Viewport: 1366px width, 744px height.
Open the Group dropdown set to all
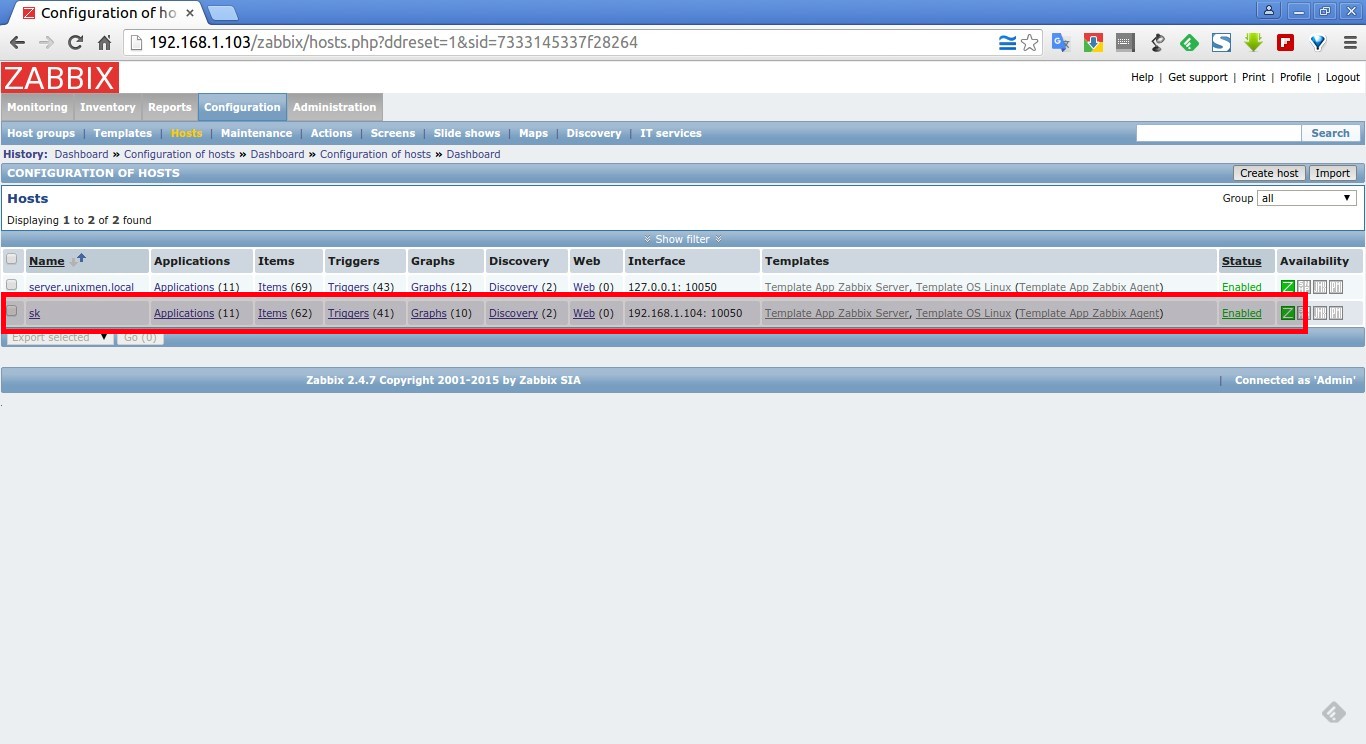1307,198
